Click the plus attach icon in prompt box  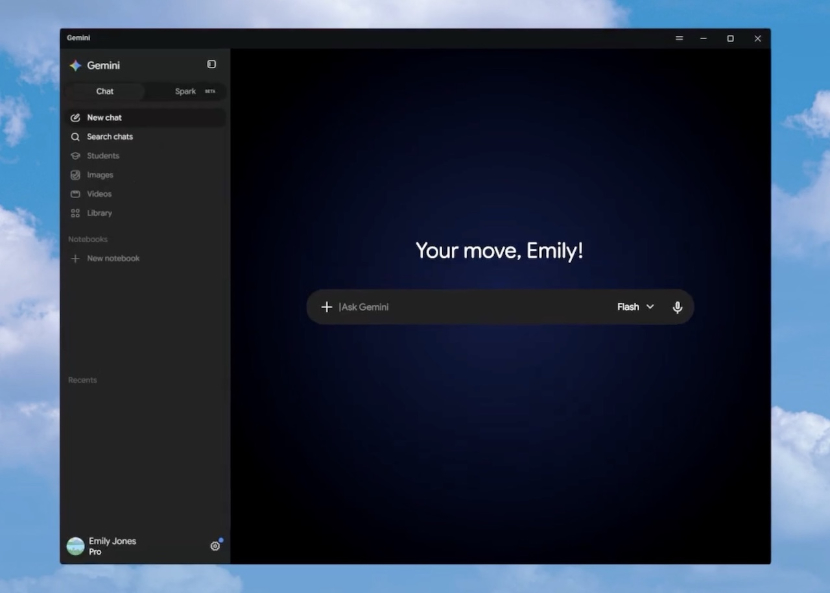[327, 307]
